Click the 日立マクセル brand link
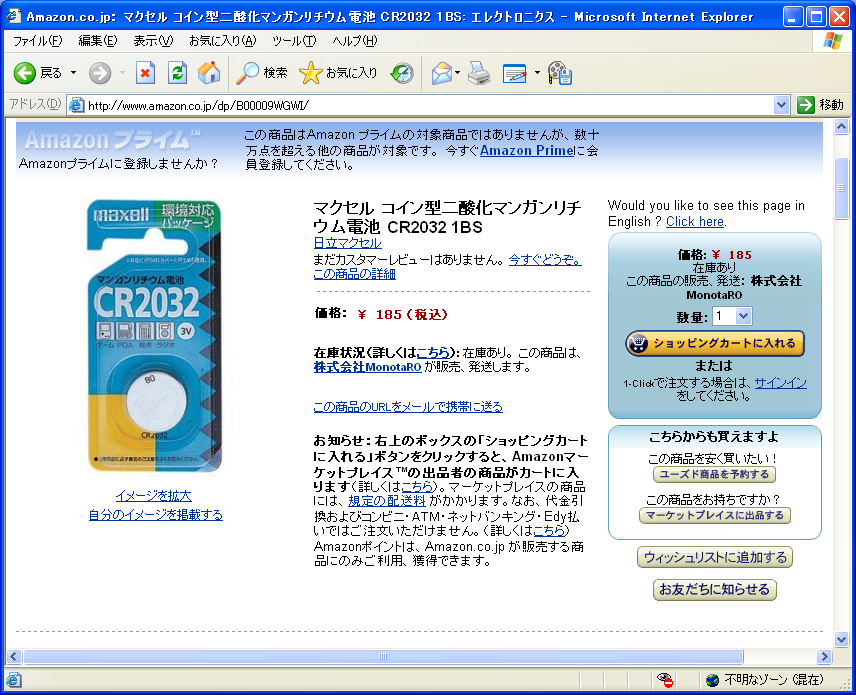This screenshot has width=856, height=695. coord(347,243)
